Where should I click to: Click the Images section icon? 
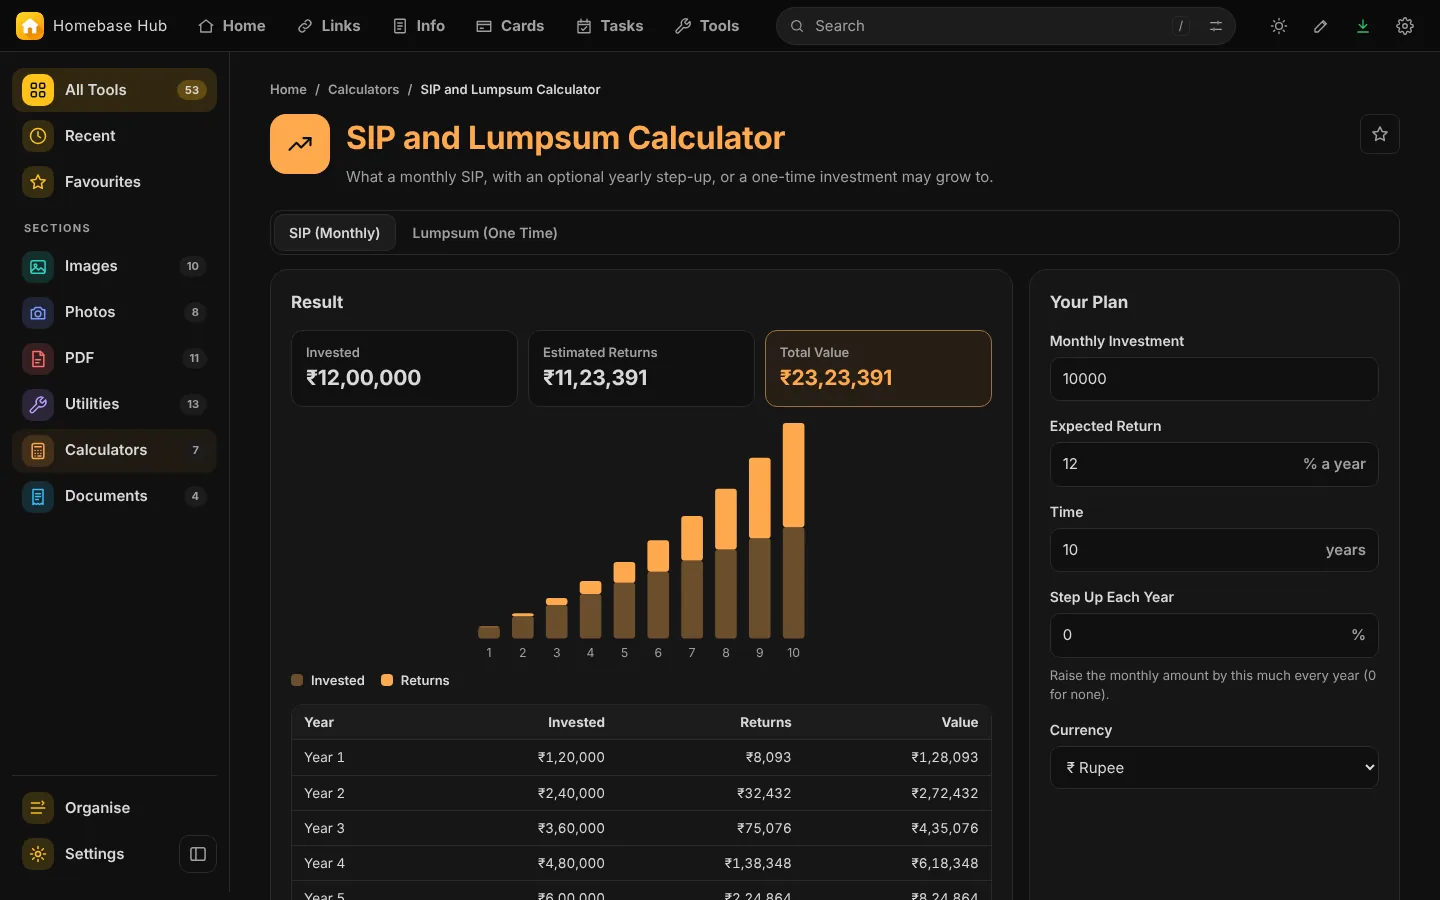point(38,266)
